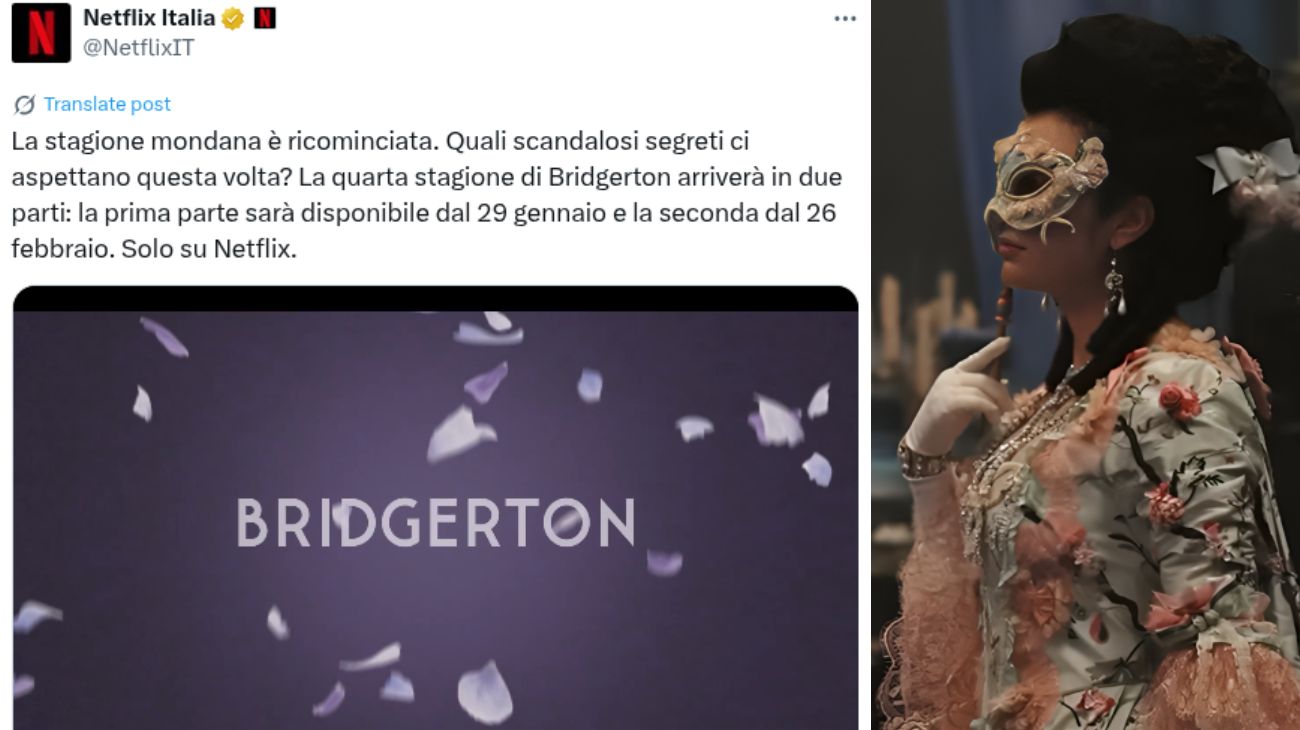Open the Netflix Italia profile avatar
Screen dimensions: 1300x730
pos(41,32)
